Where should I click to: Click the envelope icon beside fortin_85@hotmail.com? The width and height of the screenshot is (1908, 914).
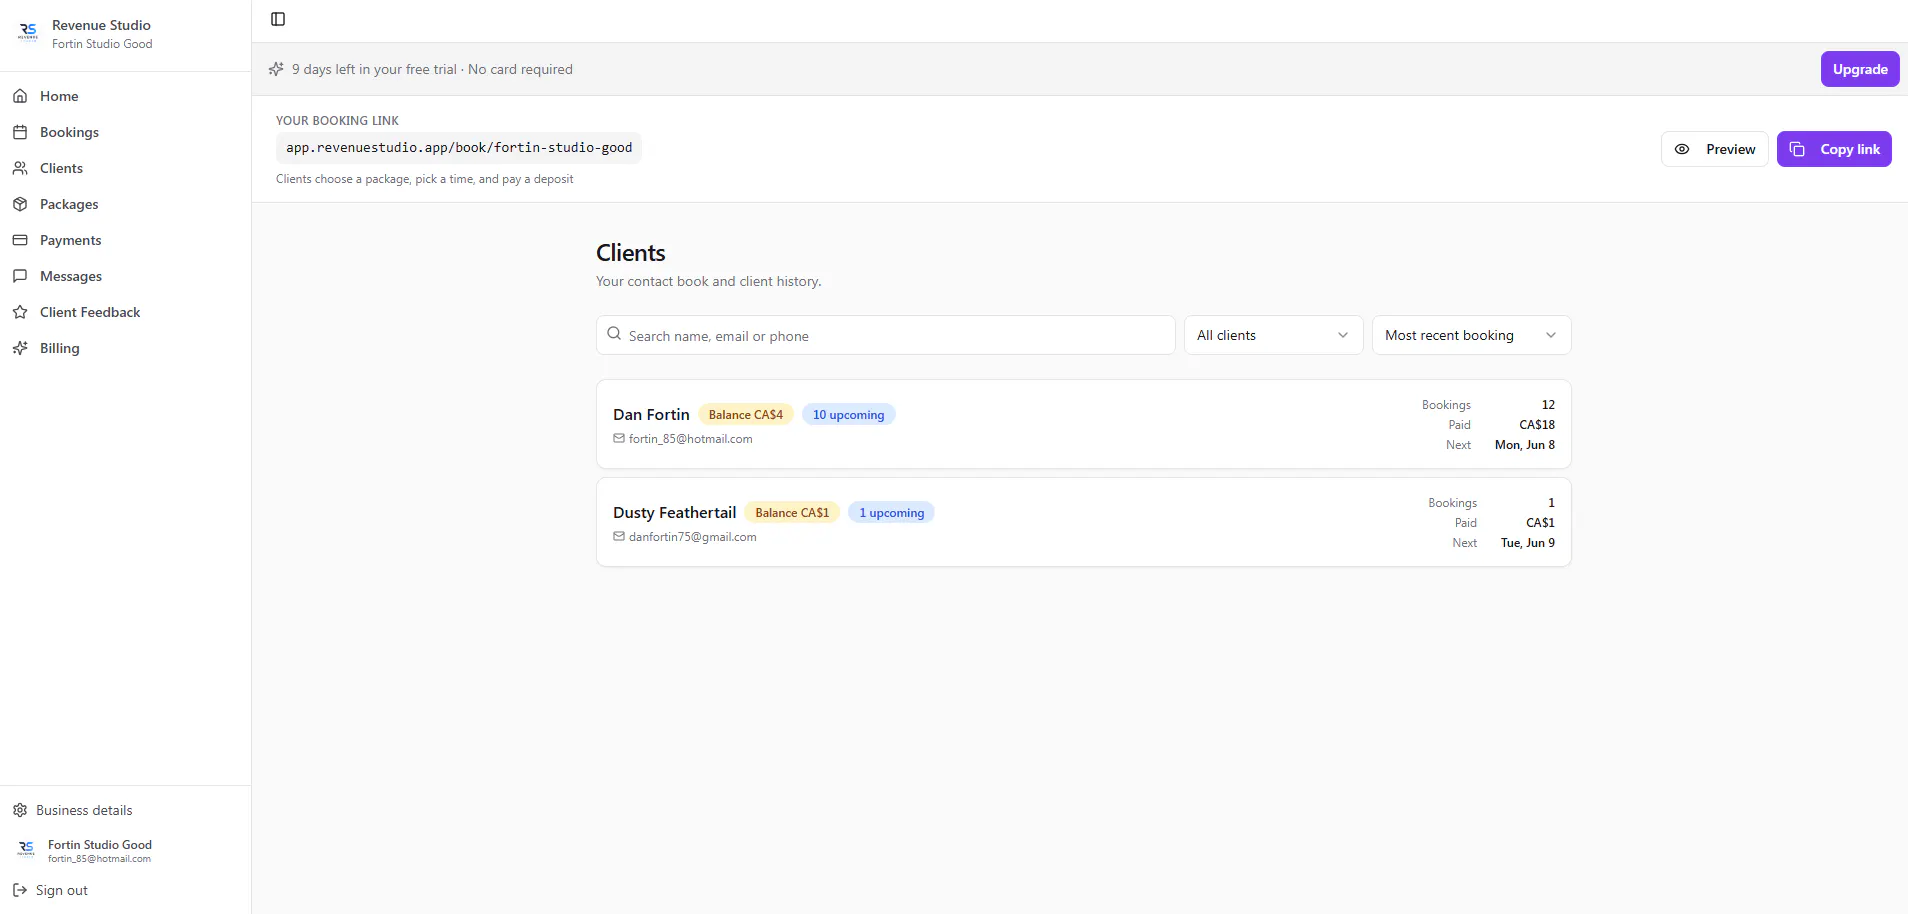619,438
